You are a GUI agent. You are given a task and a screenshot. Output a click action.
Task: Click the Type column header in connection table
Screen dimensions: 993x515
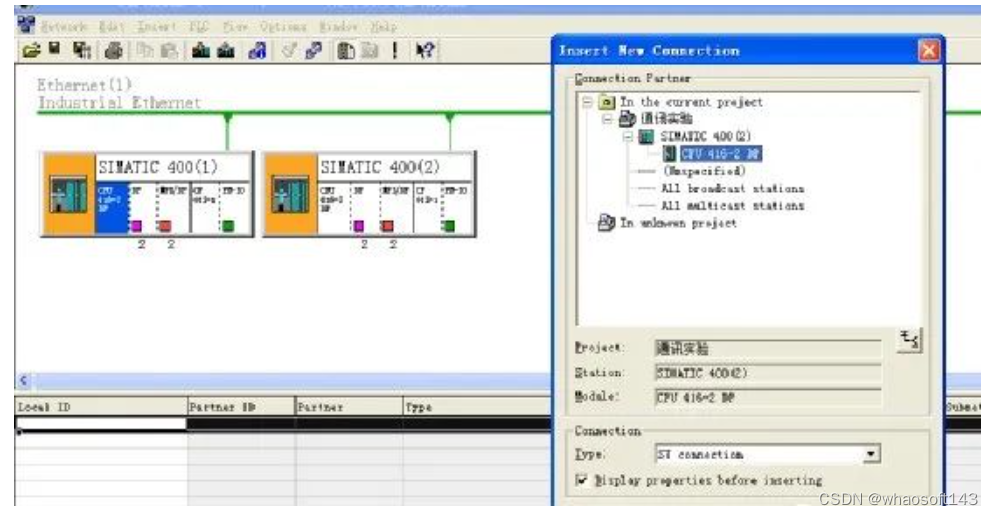coord(477,407)
